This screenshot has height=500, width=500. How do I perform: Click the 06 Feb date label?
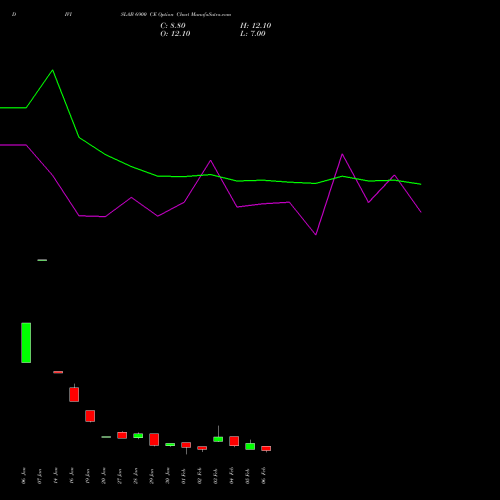pos(263,476)
